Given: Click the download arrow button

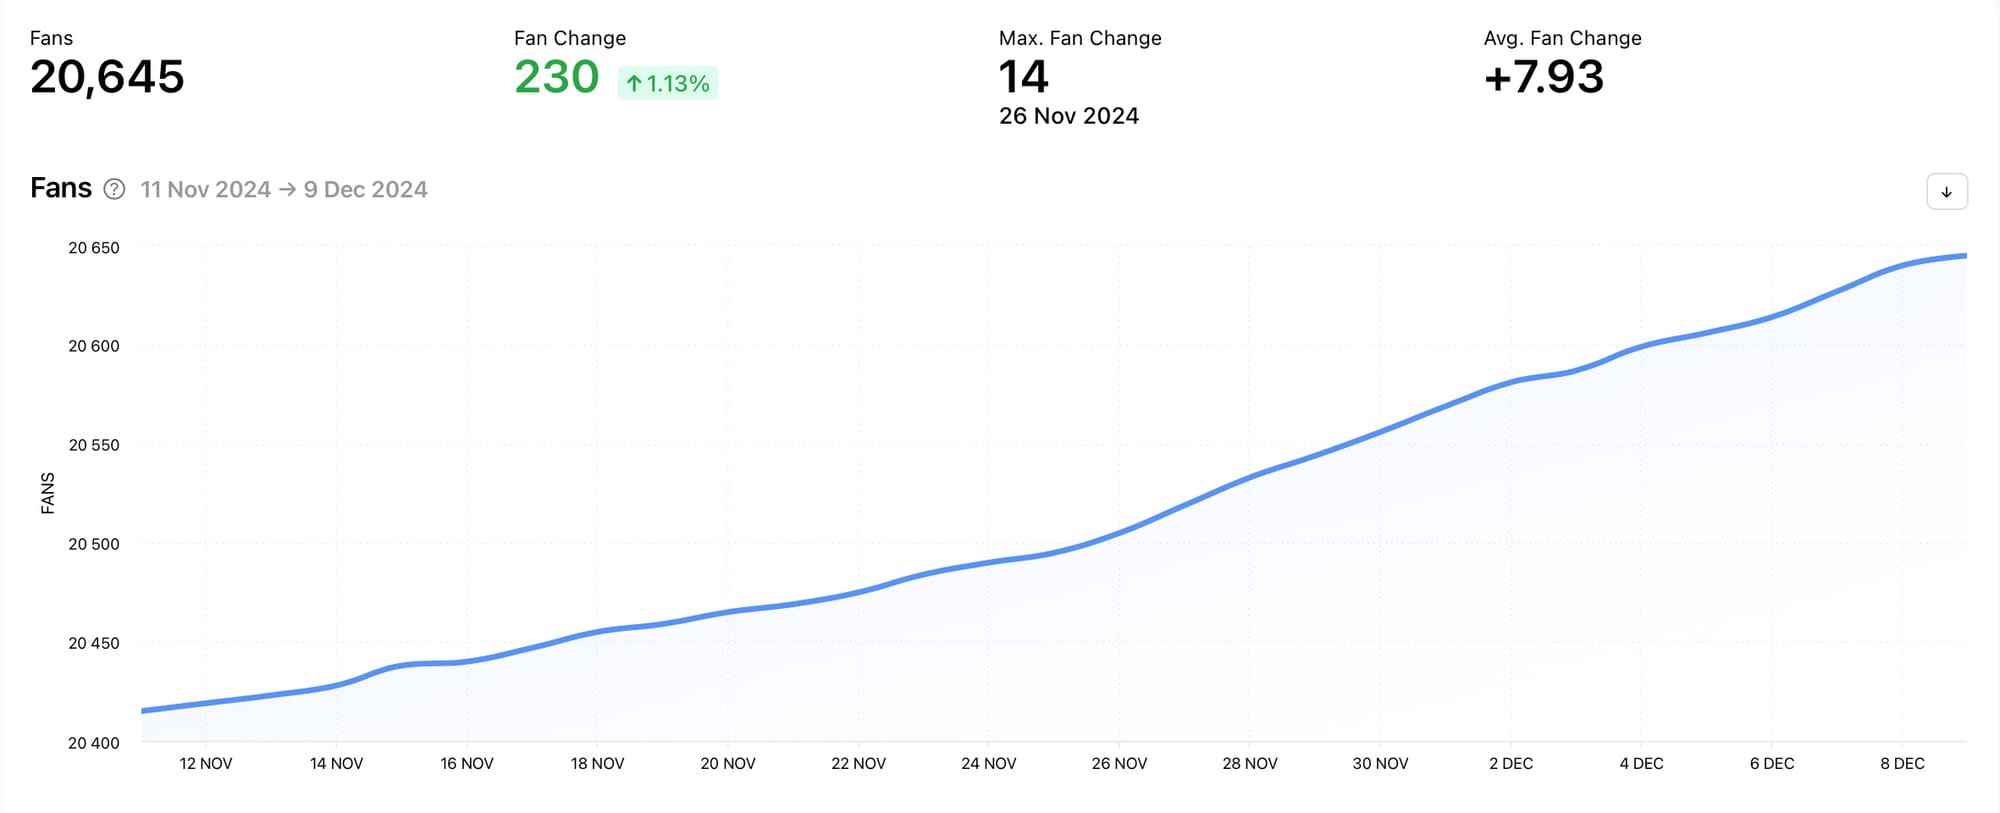Looking at the screenshot, I should coord(1946,192).
